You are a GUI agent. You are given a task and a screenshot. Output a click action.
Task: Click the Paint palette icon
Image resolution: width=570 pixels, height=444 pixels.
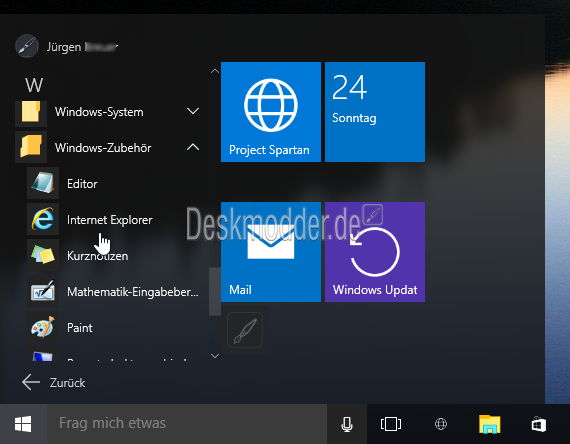[x=43, y=327]
